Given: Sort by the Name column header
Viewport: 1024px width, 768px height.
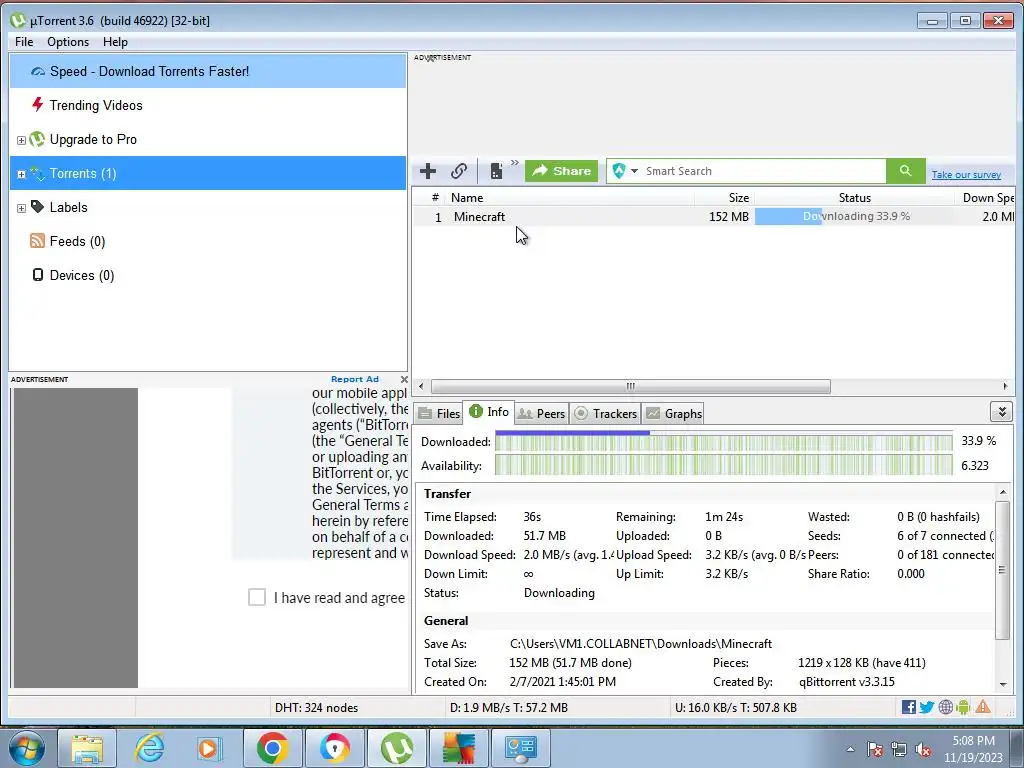Looking at the screenshot, I should click(x=571, y=198).
